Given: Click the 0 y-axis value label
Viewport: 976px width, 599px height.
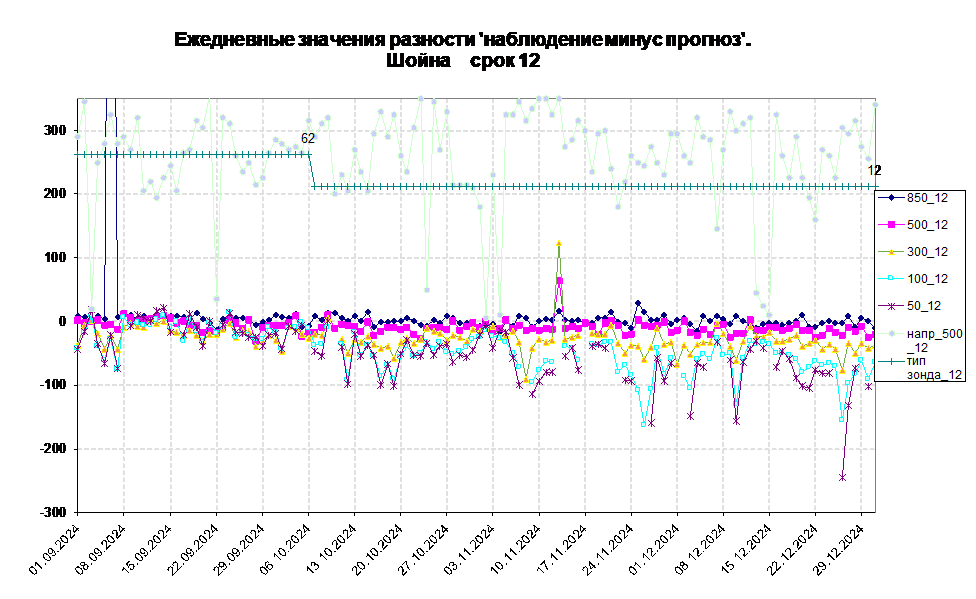Looking at the screenshot, I should (62, 321).
